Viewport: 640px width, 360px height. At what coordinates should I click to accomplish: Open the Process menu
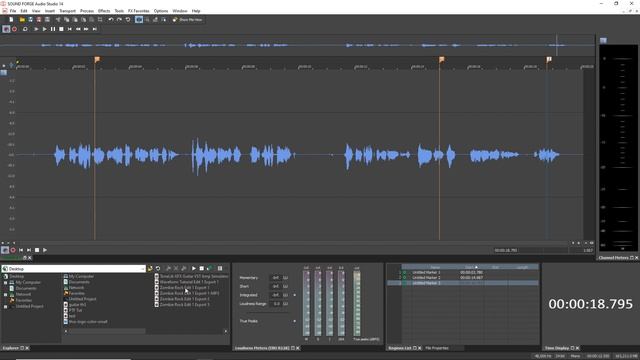pos(87,11)
